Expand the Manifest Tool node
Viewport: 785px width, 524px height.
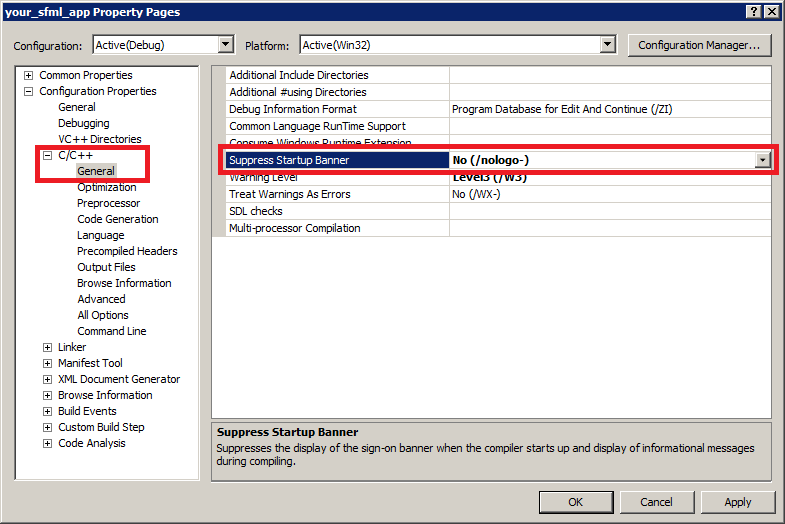[47, 364]
